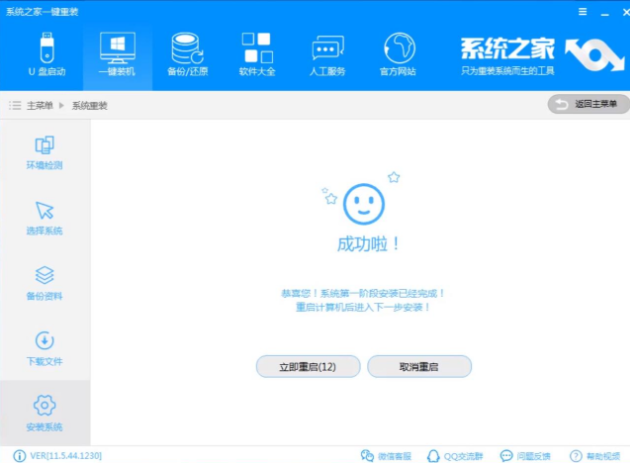This screenshot has width=630, height=463.
Task: Visit the 官方网站 official website
Action: [x=398, y=54]
